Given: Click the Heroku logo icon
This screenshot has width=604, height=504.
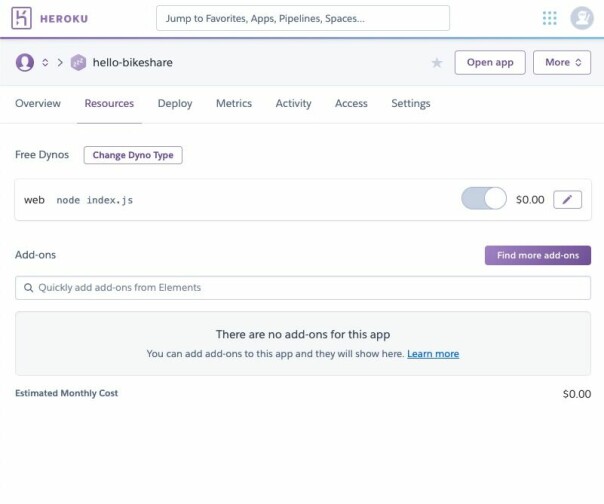Looking at the screenshot, I should tap(21, 18).
